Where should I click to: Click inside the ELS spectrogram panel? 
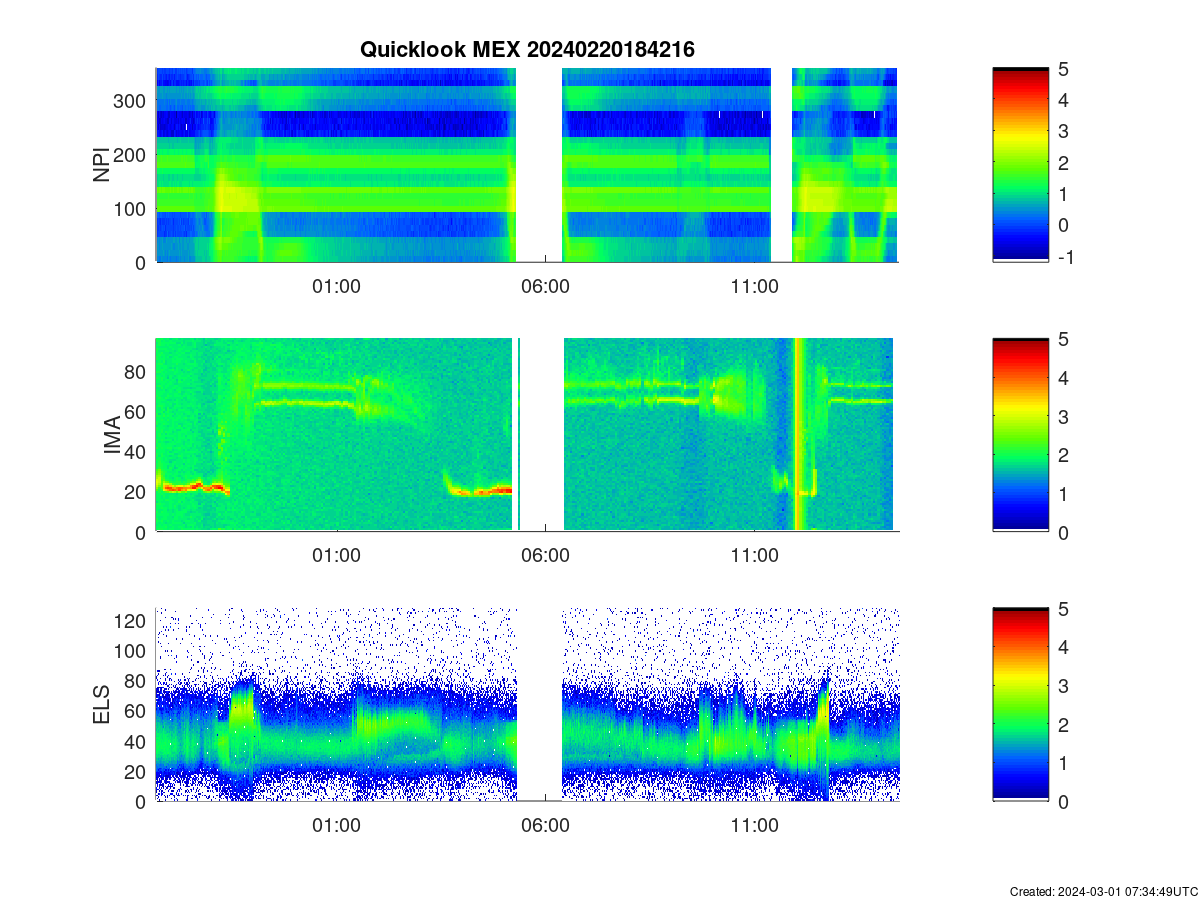[x=526, y=704]
